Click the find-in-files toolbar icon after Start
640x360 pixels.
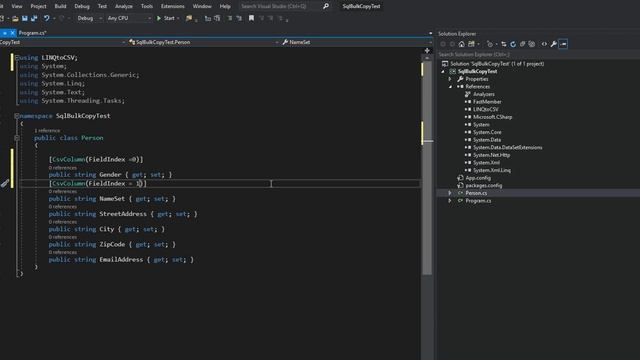(189, 18)
